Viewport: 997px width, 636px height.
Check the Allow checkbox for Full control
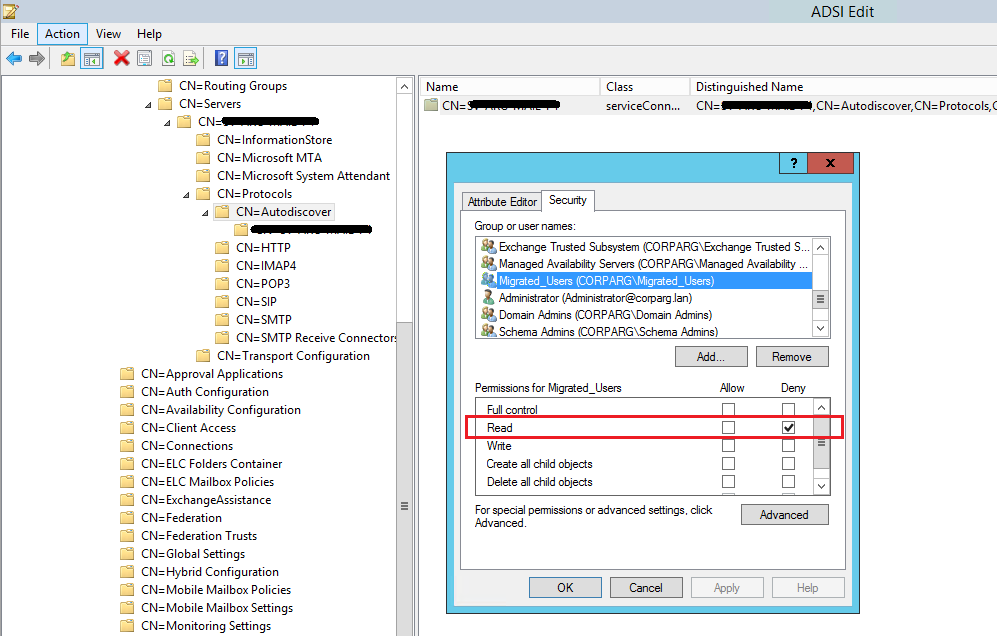coord(728,410)
